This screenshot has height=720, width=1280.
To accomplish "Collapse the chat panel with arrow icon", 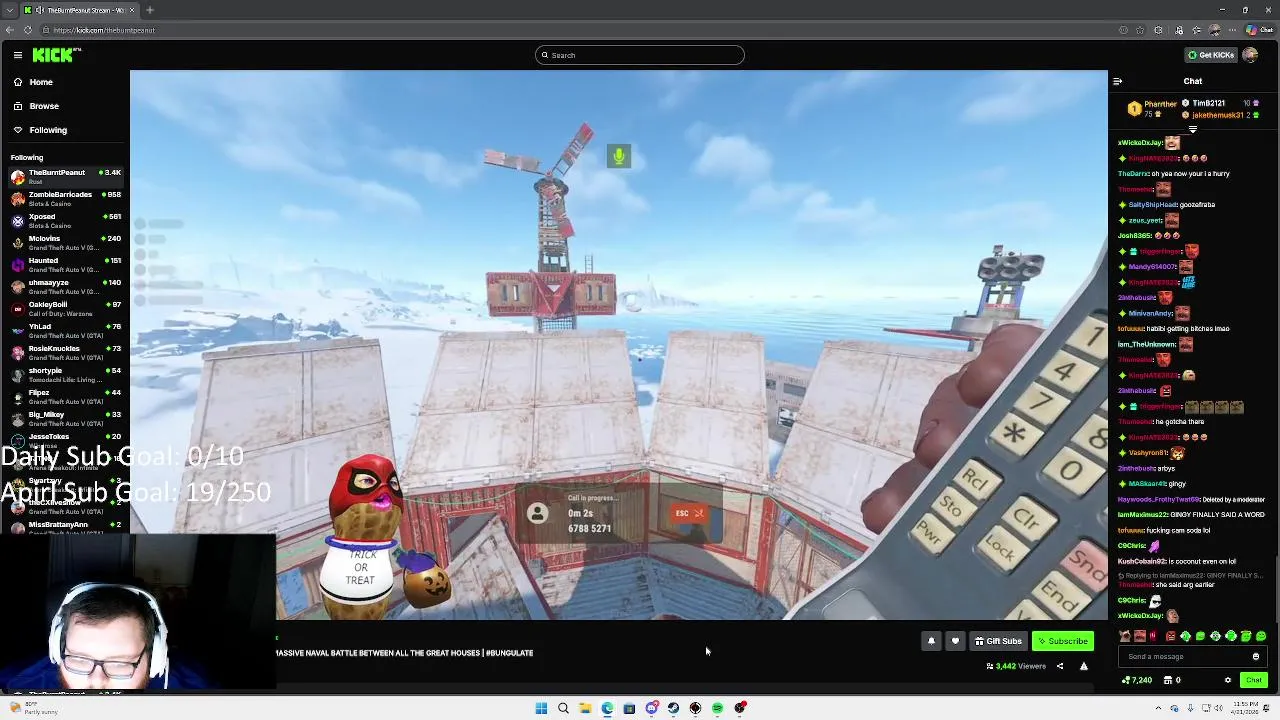I will click(1117, 81).
